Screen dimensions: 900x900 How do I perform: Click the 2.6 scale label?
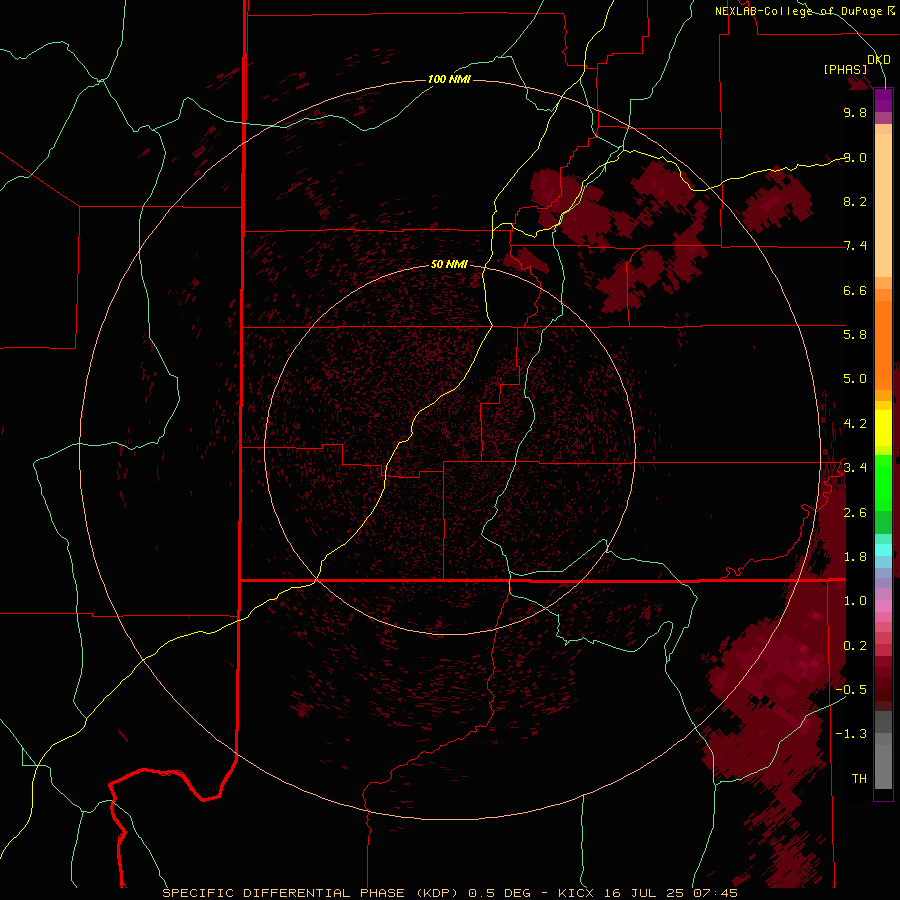pyautogui.click(x=855, y=513)
